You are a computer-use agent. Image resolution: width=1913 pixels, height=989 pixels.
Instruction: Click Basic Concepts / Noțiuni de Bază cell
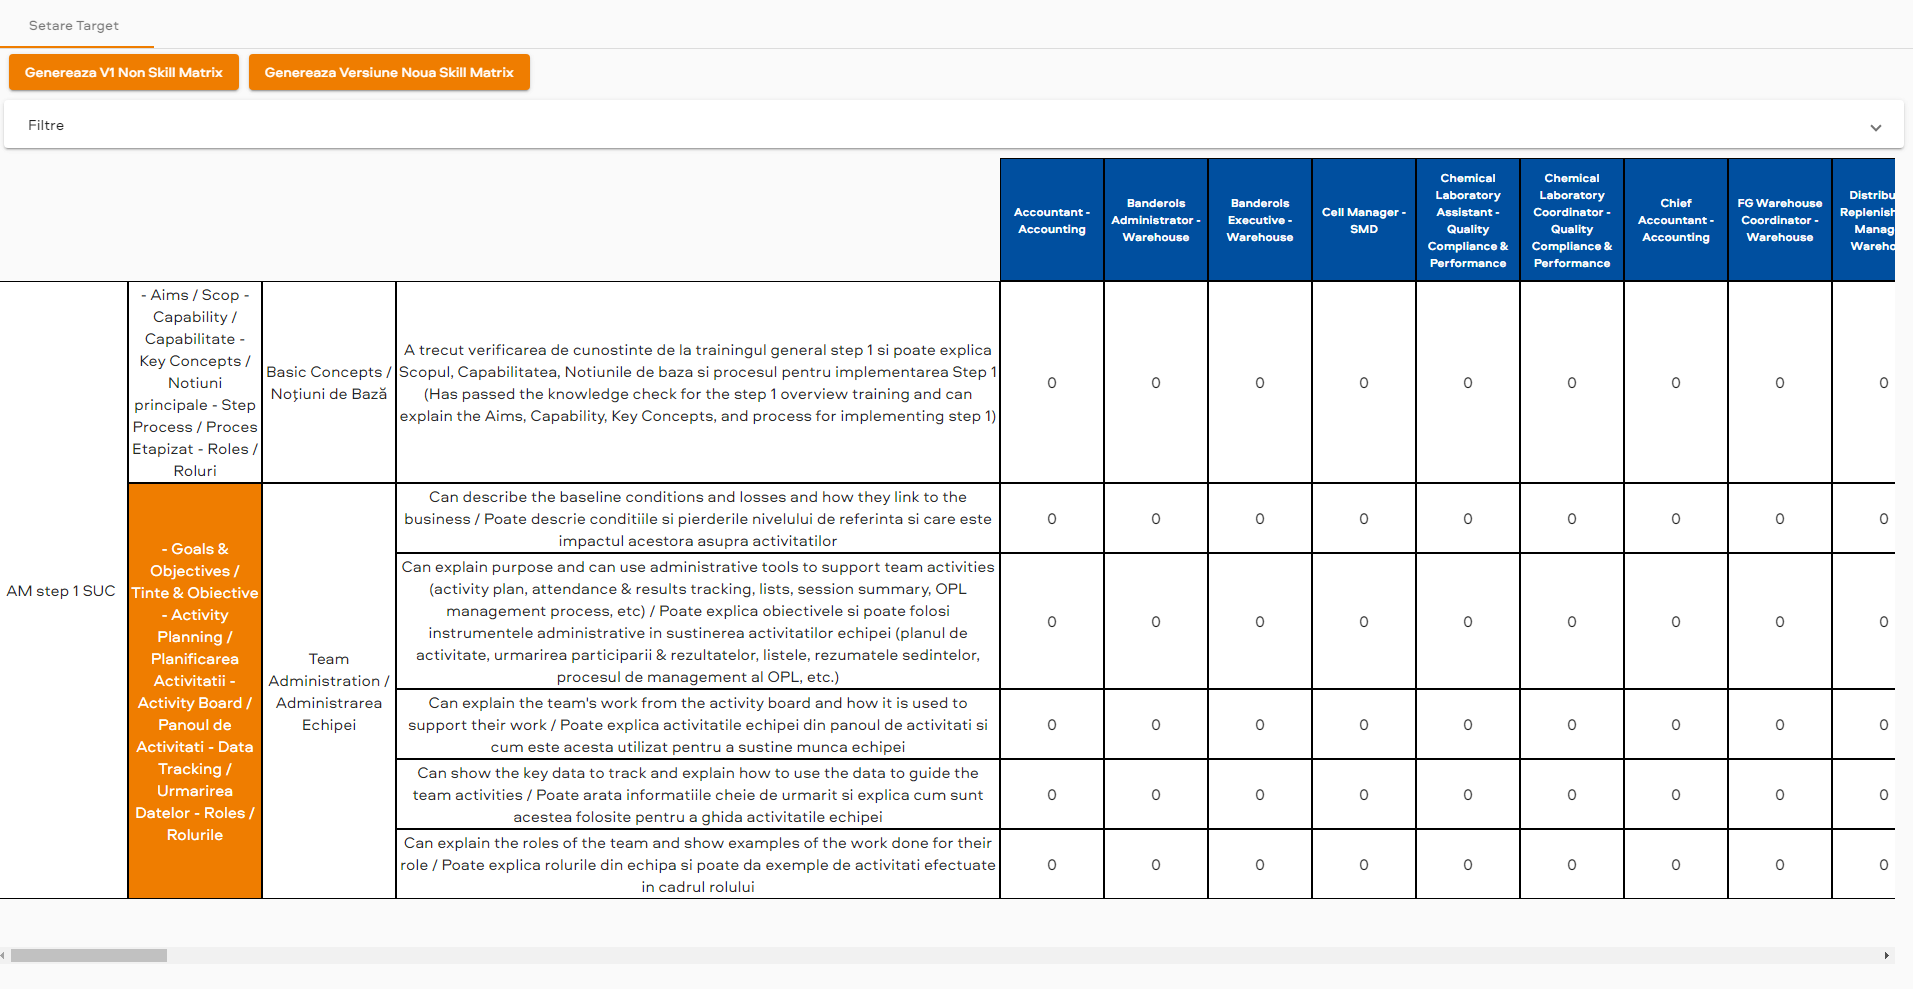pyautogui.click(x=329, y=383)
